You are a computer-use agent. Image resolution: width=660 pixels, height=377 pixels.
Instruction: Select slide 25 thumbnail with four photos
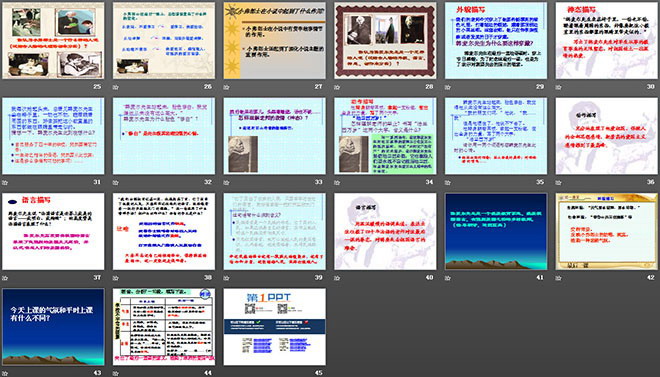[x=53, y=40]
